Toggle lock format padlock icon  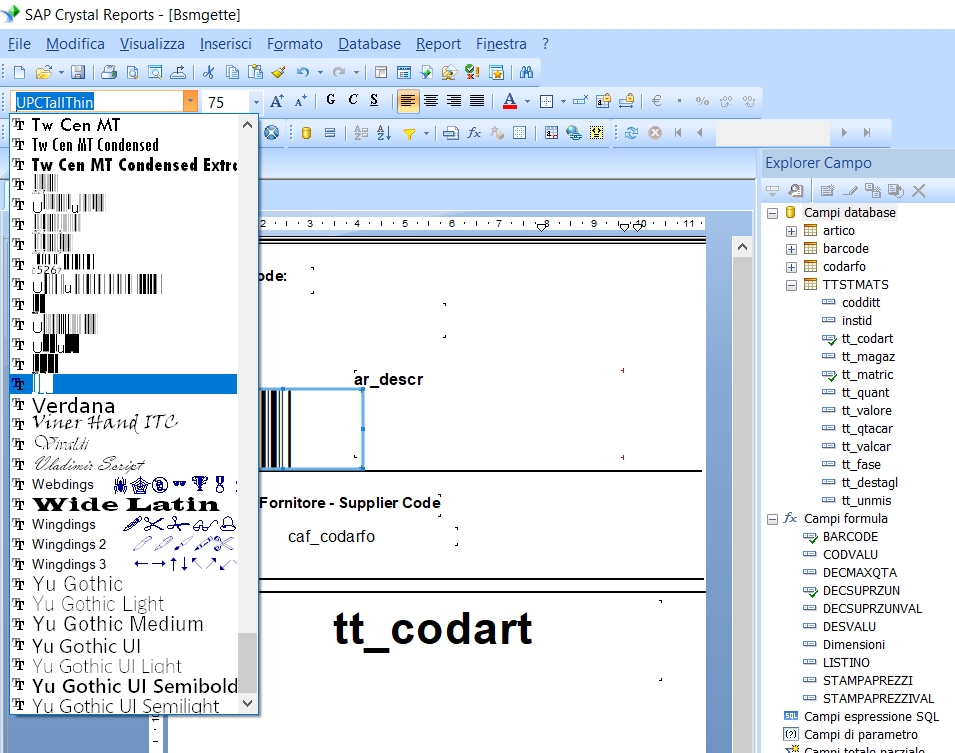pyautogui.click(x=603, y=101)
